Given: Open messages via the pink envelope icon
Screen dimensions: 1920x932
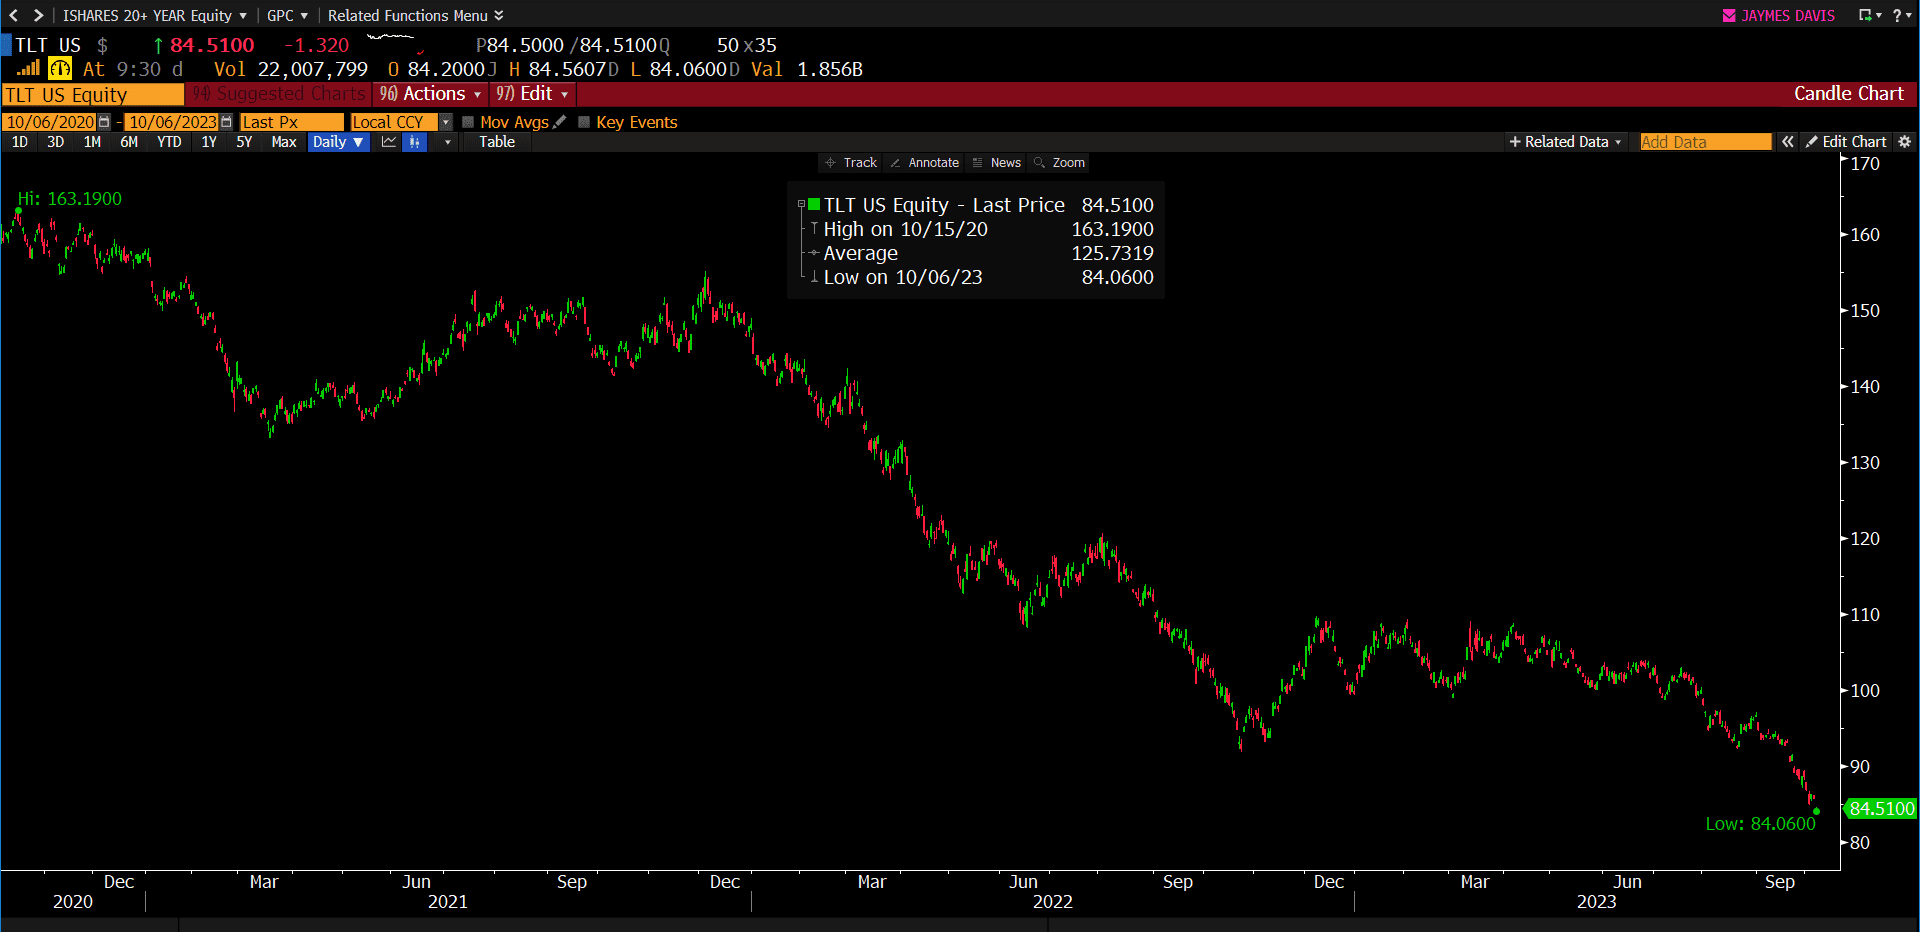Looking at the screenshot, I should pyautogui.click(x=1729, y=16).
